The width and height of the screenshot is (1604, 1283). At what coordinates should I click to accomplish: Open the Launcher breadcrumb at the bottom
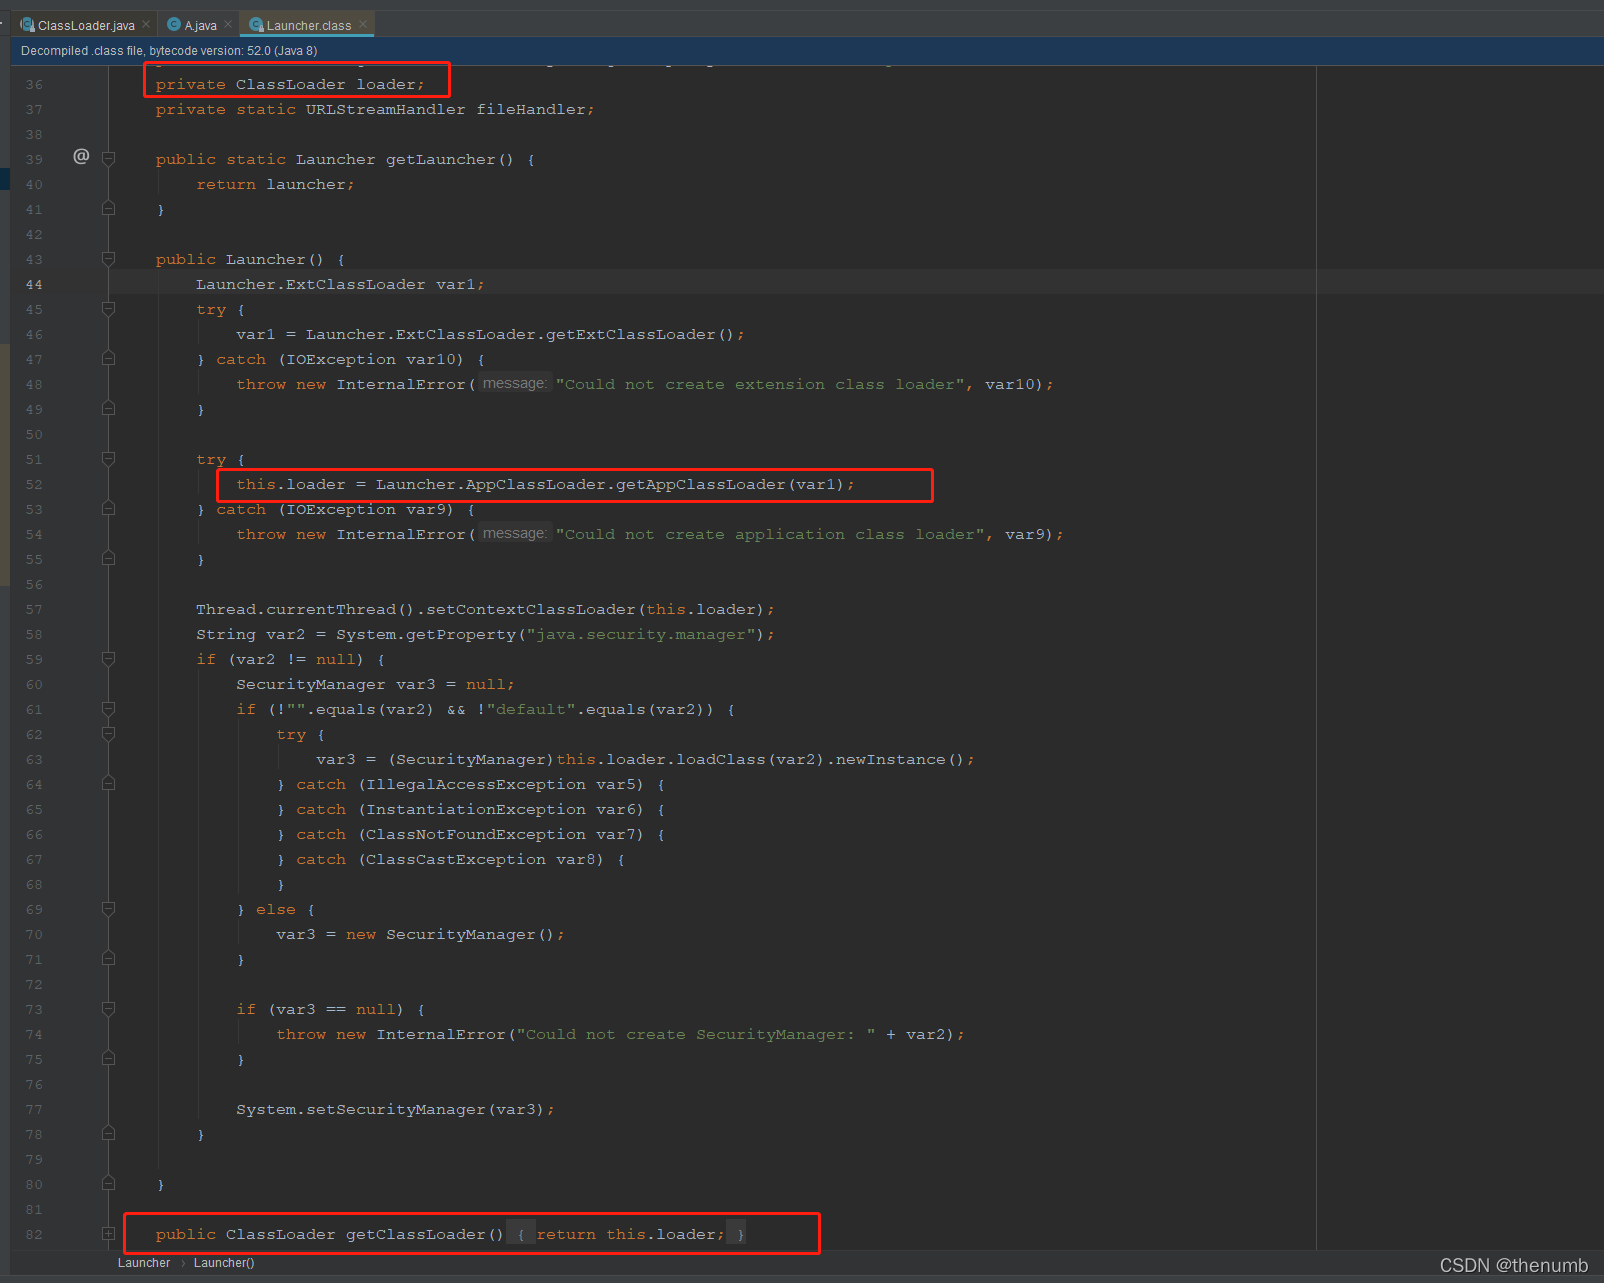coord(144,1263)
